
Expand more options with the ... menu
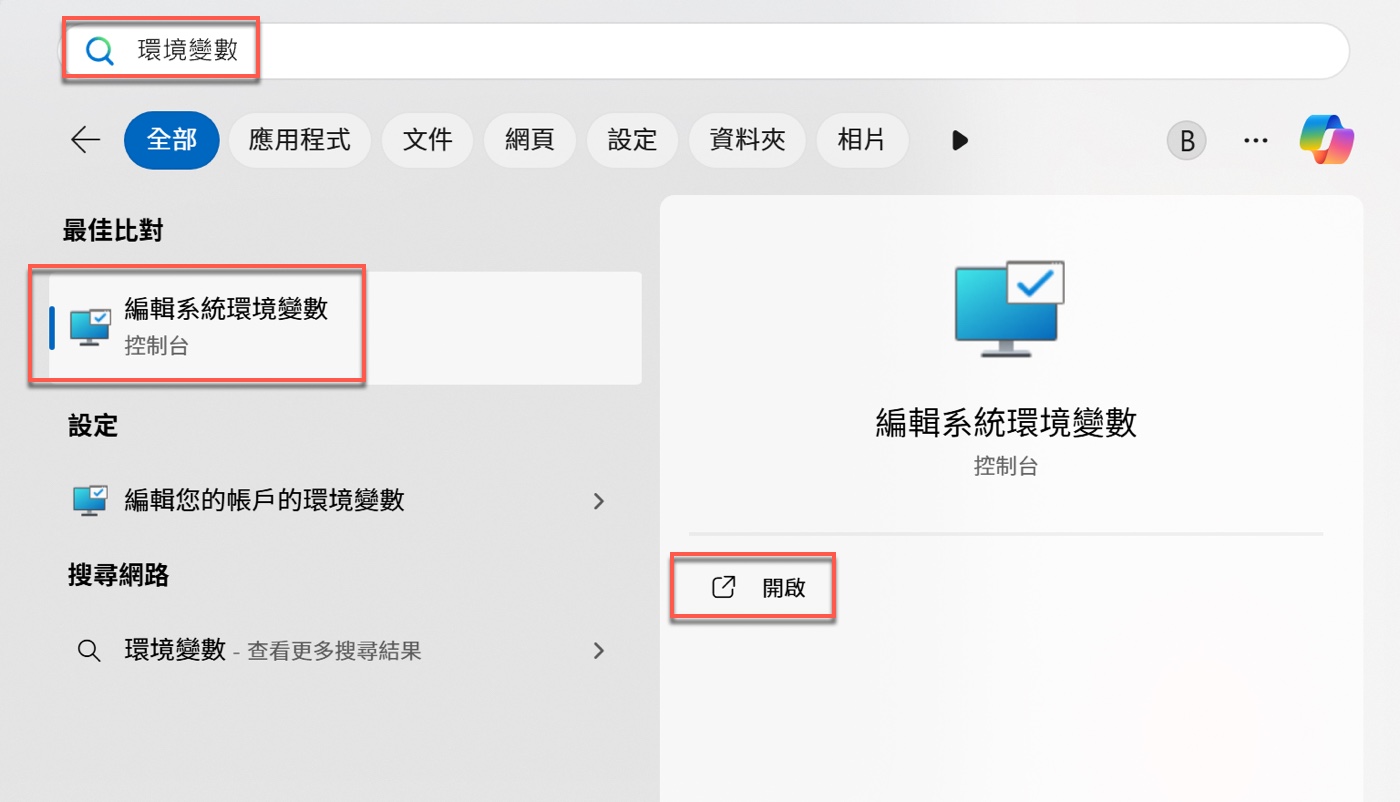click(1255, 140)
